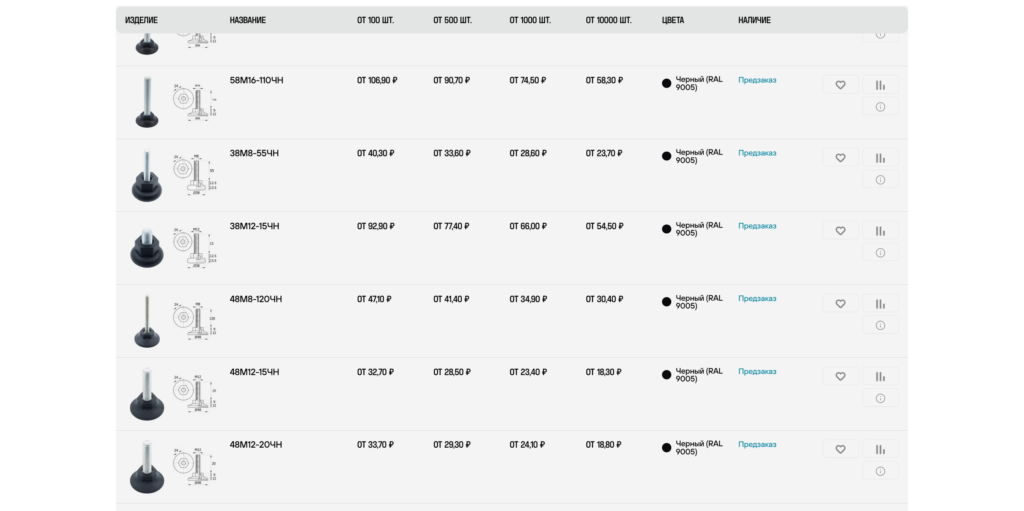Click the Название column header
This screenshot has height=511, width=1024.
pos(248,20)
